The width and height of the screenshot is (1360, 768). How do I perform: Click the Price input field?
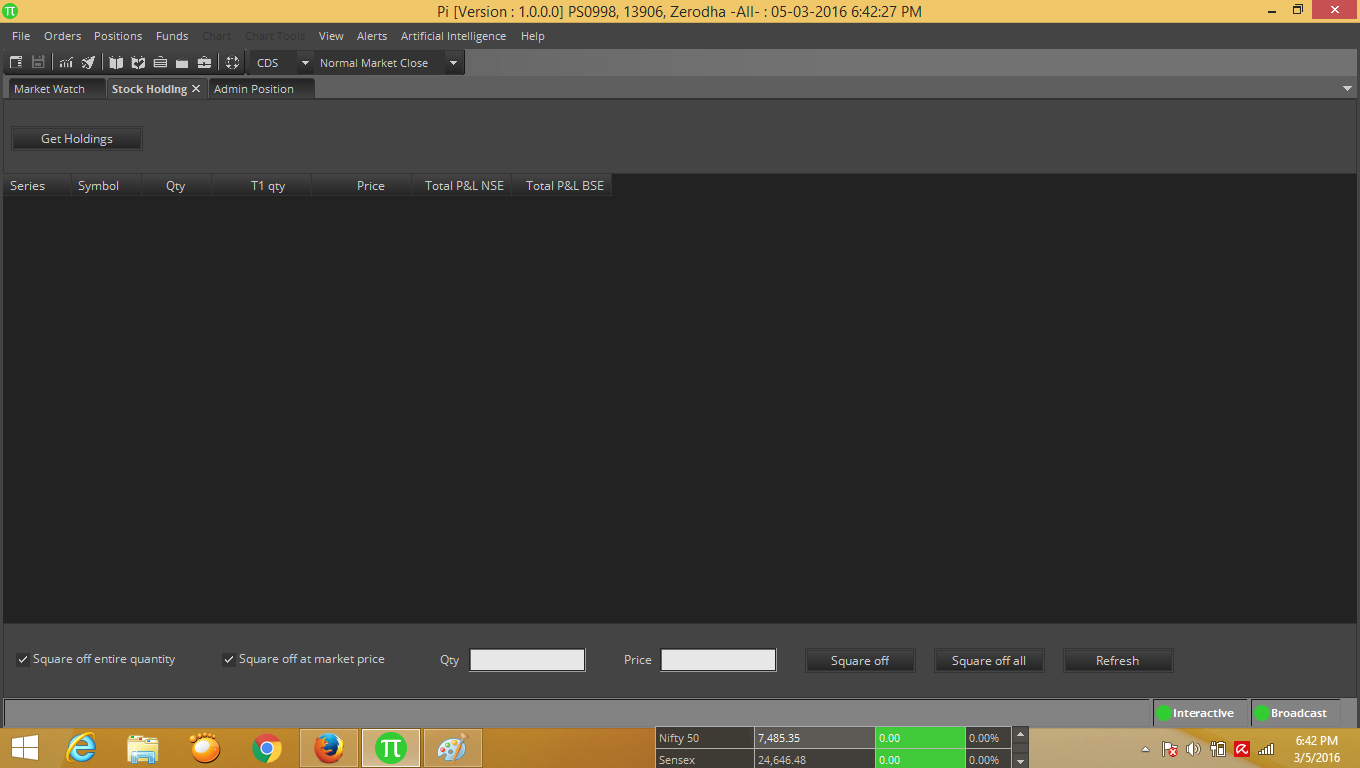(718, 660)
